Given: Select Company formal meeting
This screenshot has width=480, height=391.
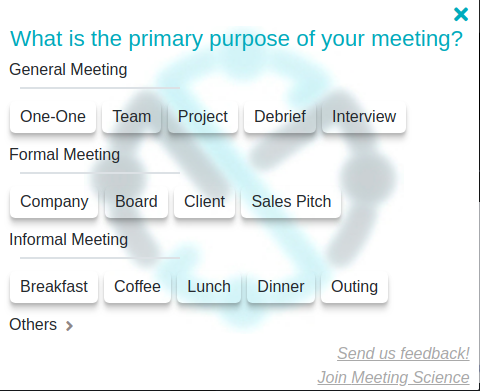Looking at the screenshot, I should [54, 202].
